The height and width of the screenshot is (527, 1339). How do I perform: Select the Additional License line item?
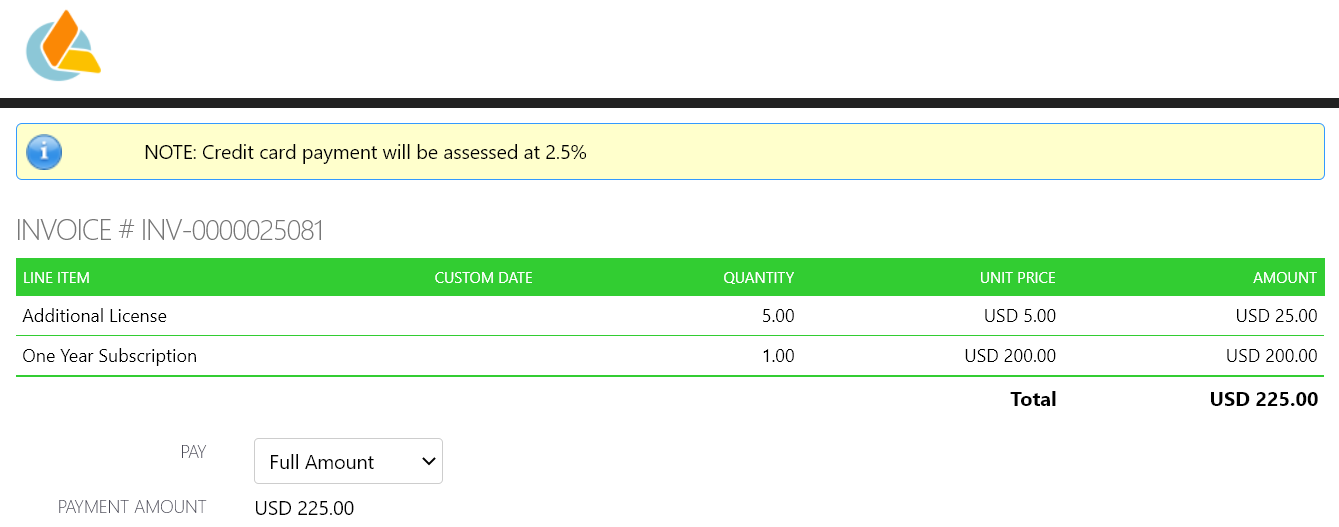[95, 316]
